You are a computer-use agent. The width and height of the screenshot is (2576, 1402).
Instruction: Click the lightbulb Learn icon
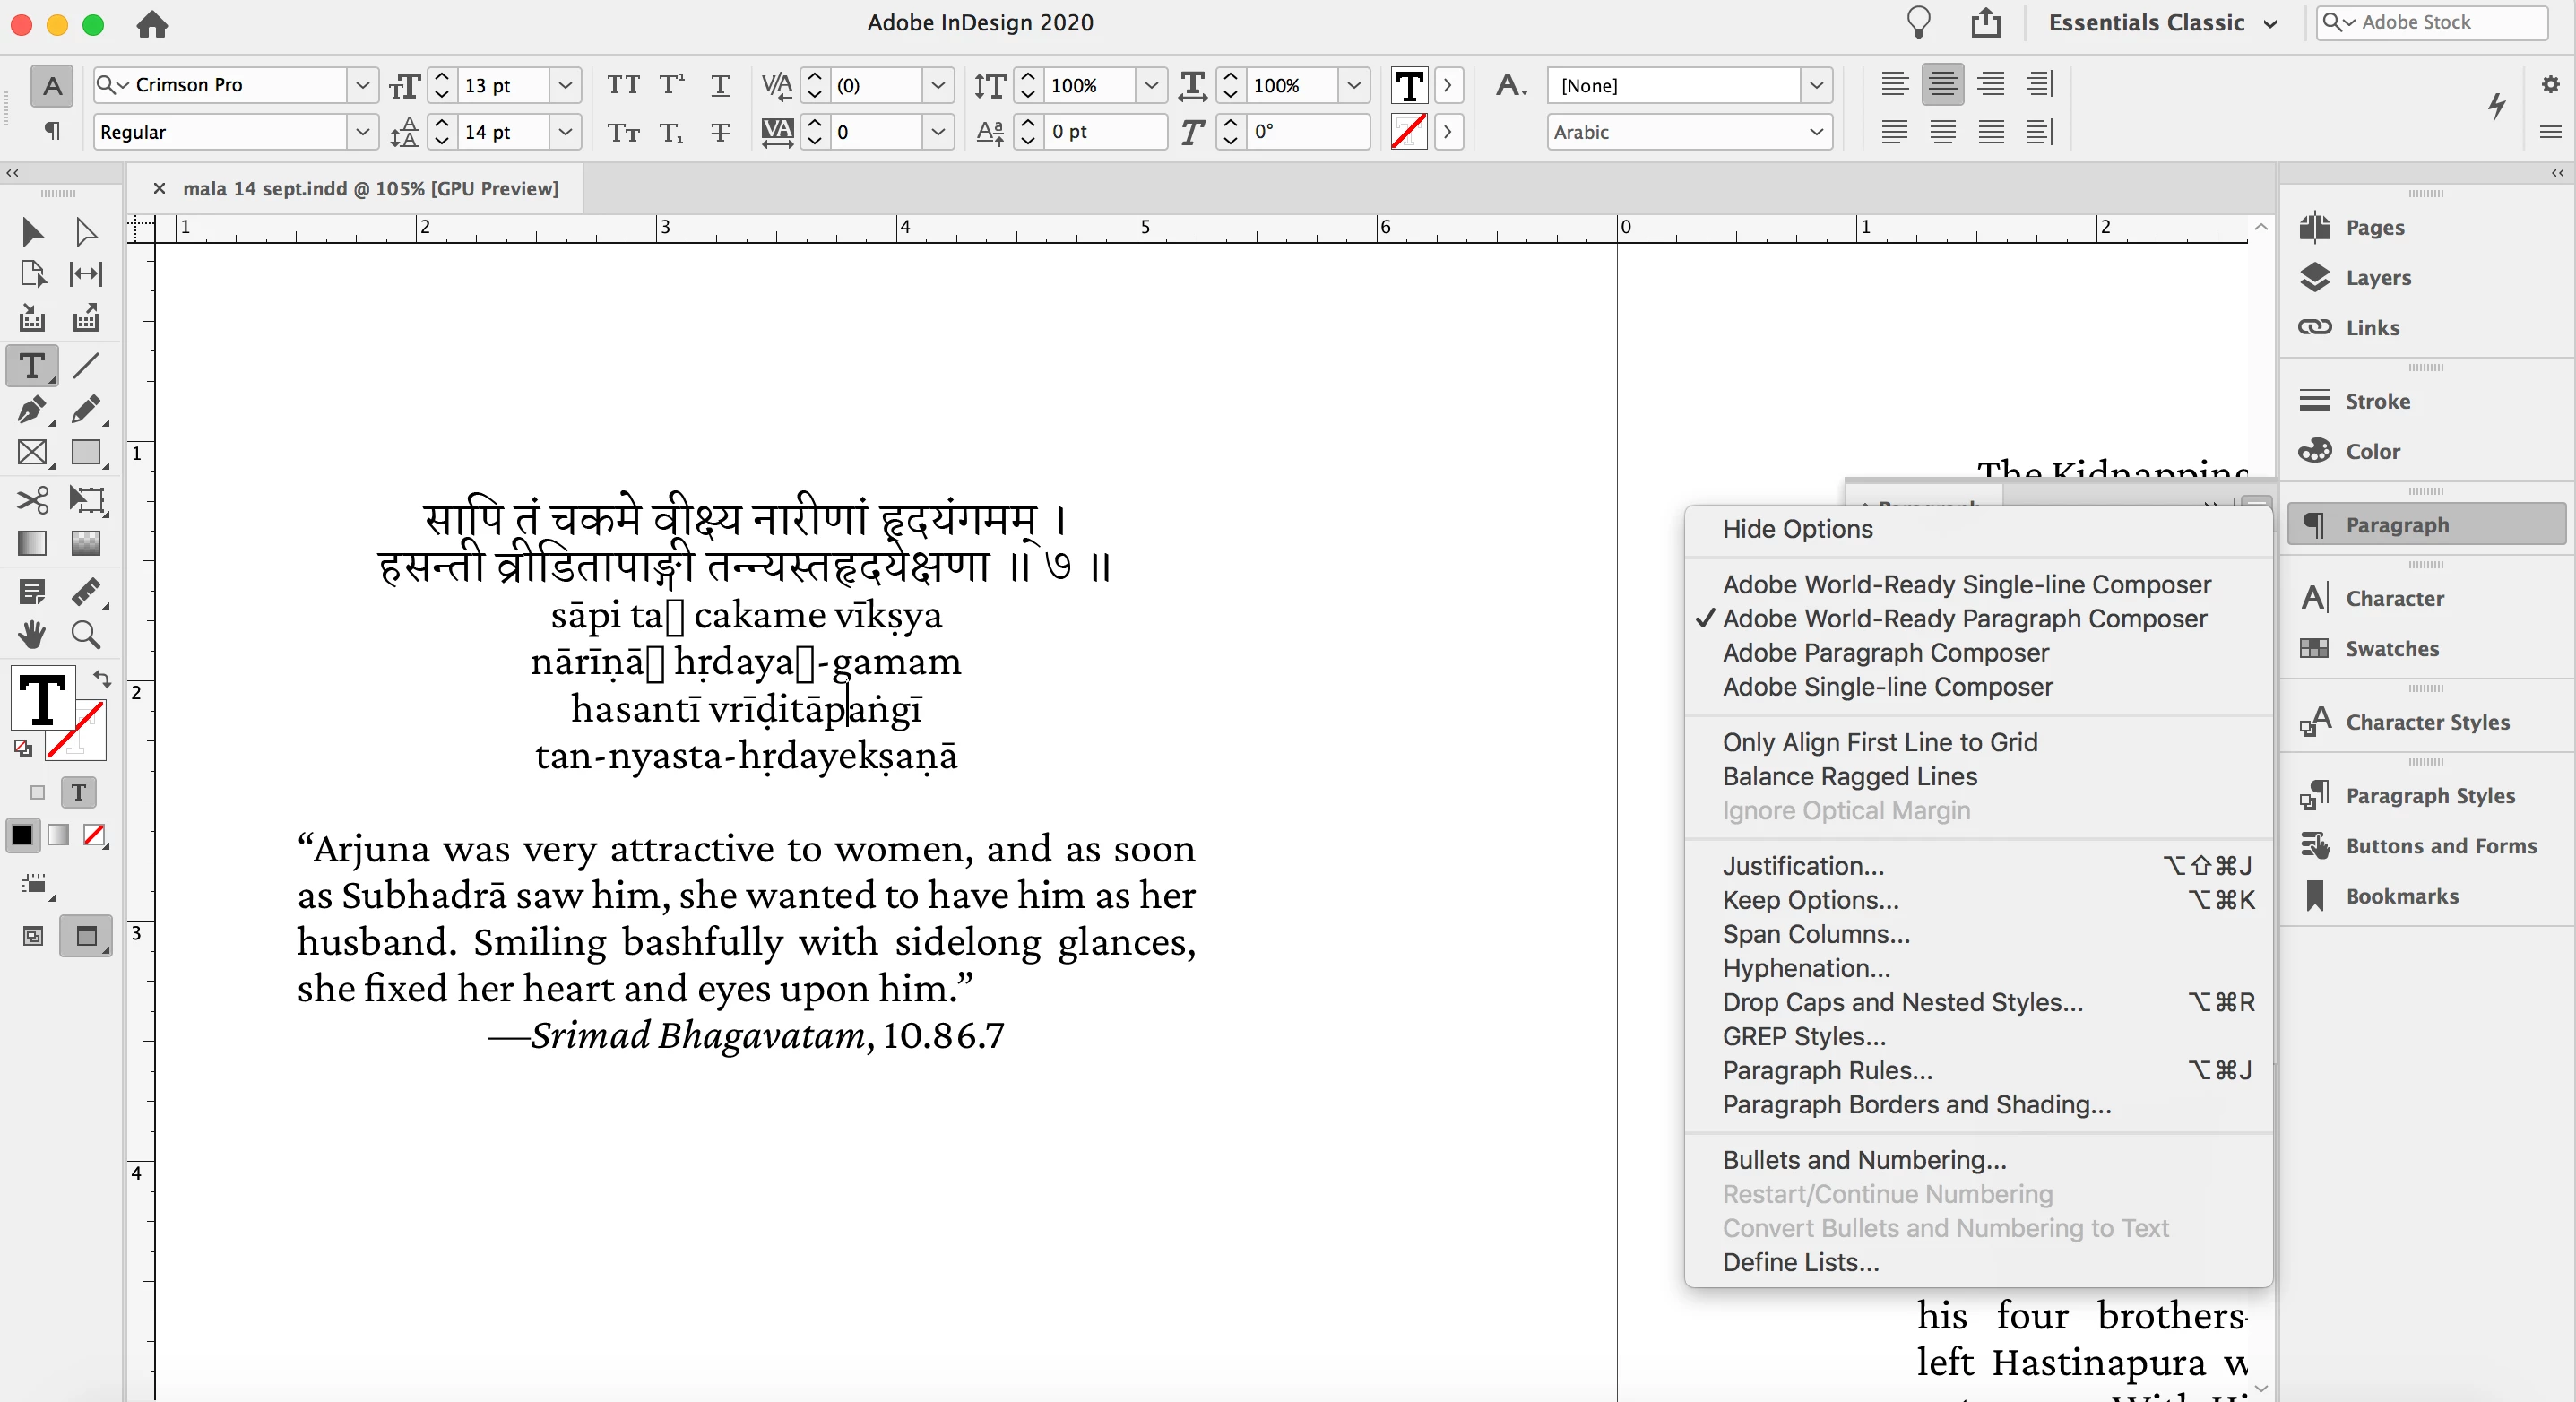click(x=1918, y=22)
